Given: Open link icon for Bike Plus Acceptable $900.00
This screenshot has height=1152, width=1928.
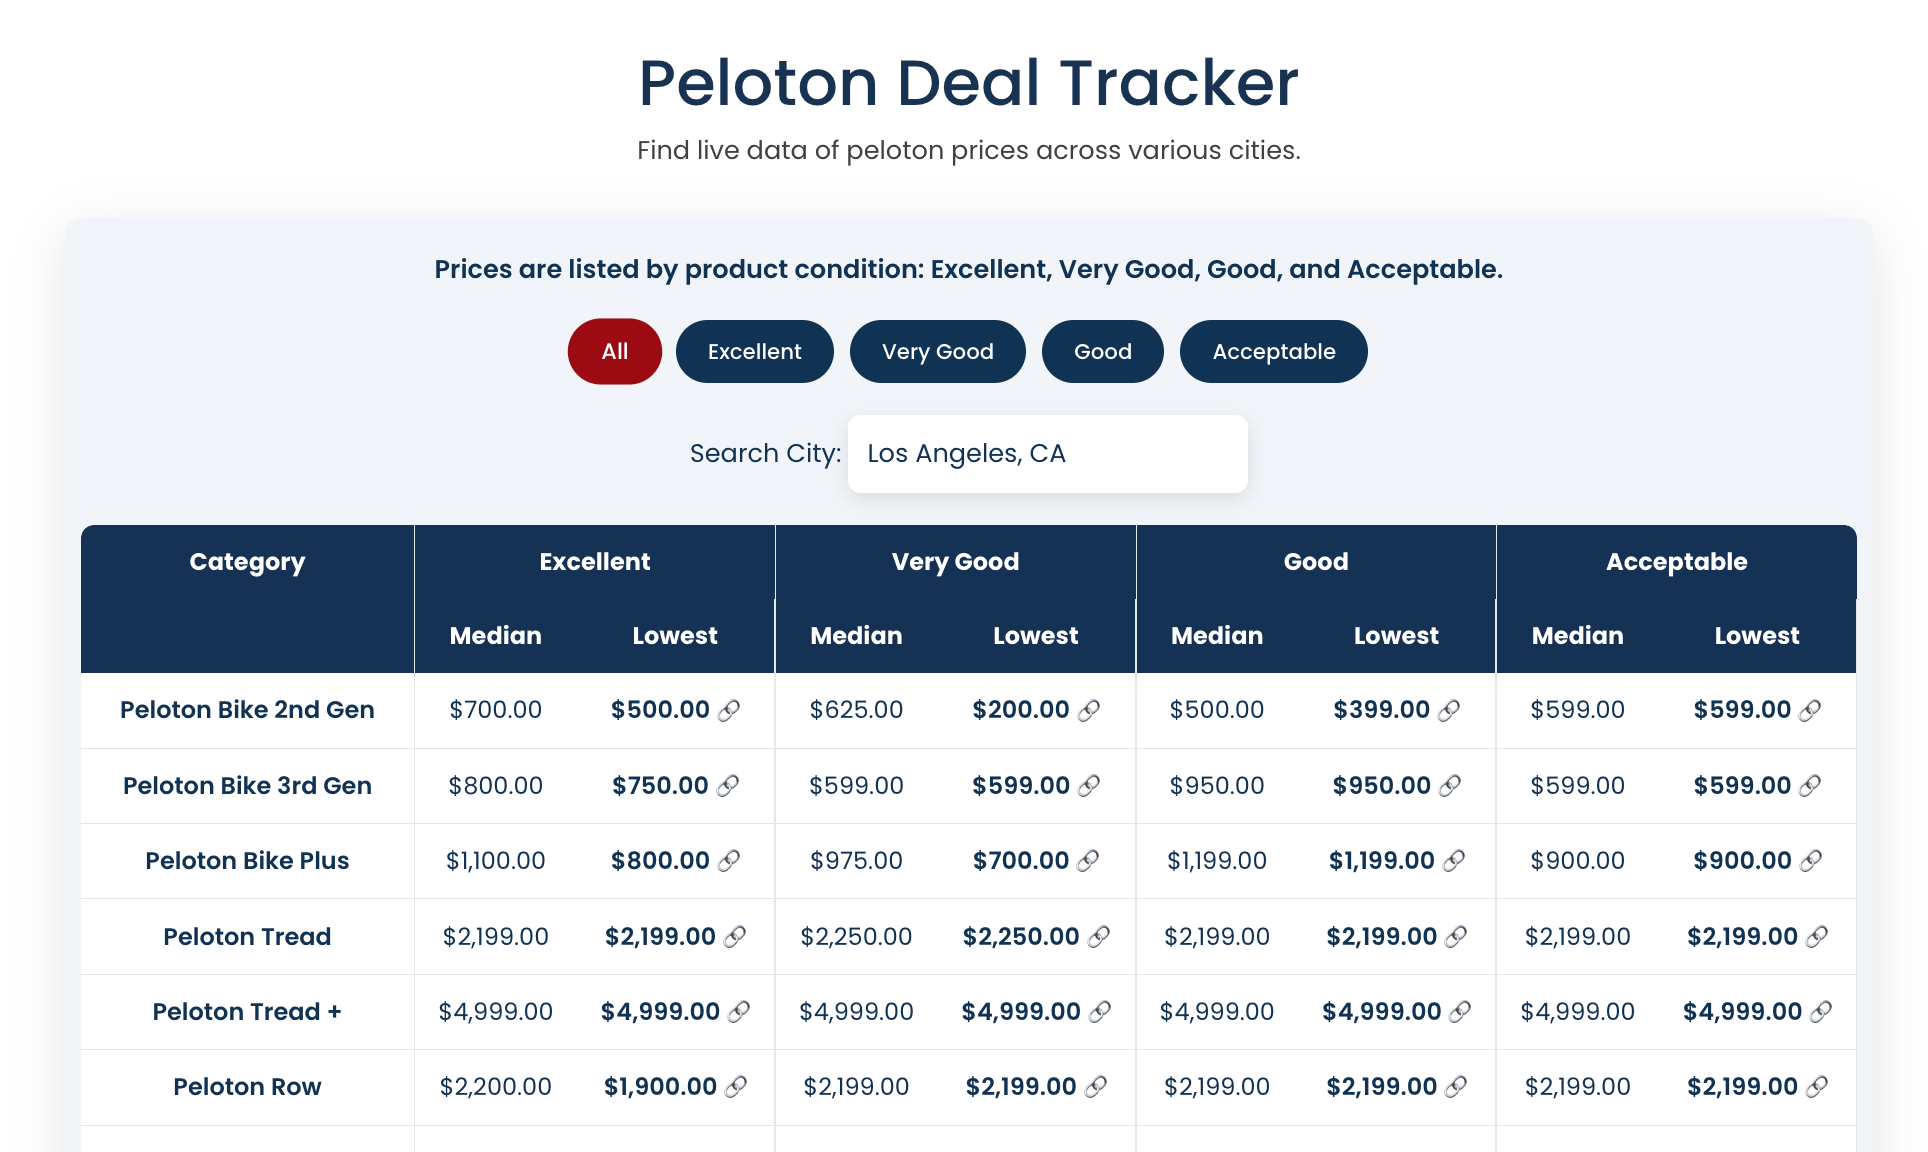Looking at the screenshot, I should coord(1811,861).
